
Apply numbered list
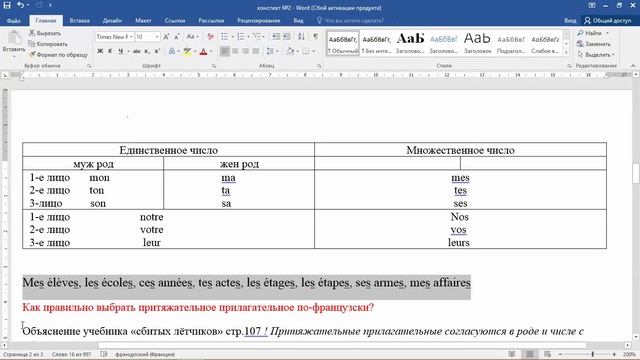click(241, 37)
